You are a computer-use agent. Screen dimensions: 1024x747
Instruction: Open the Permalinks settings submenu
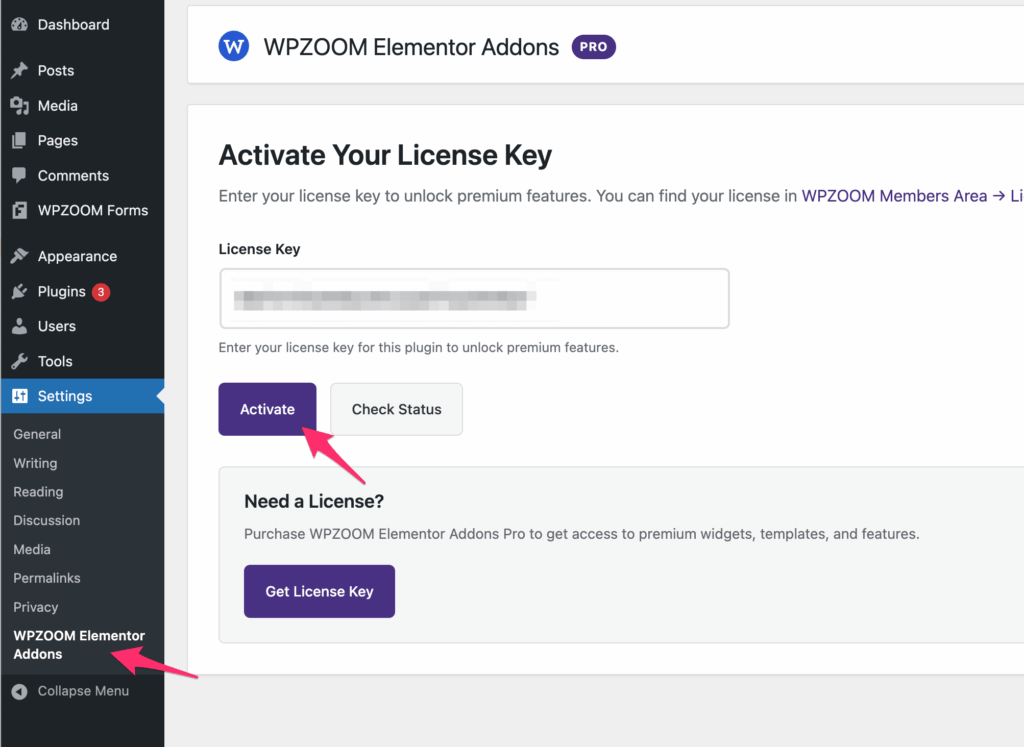47,578
